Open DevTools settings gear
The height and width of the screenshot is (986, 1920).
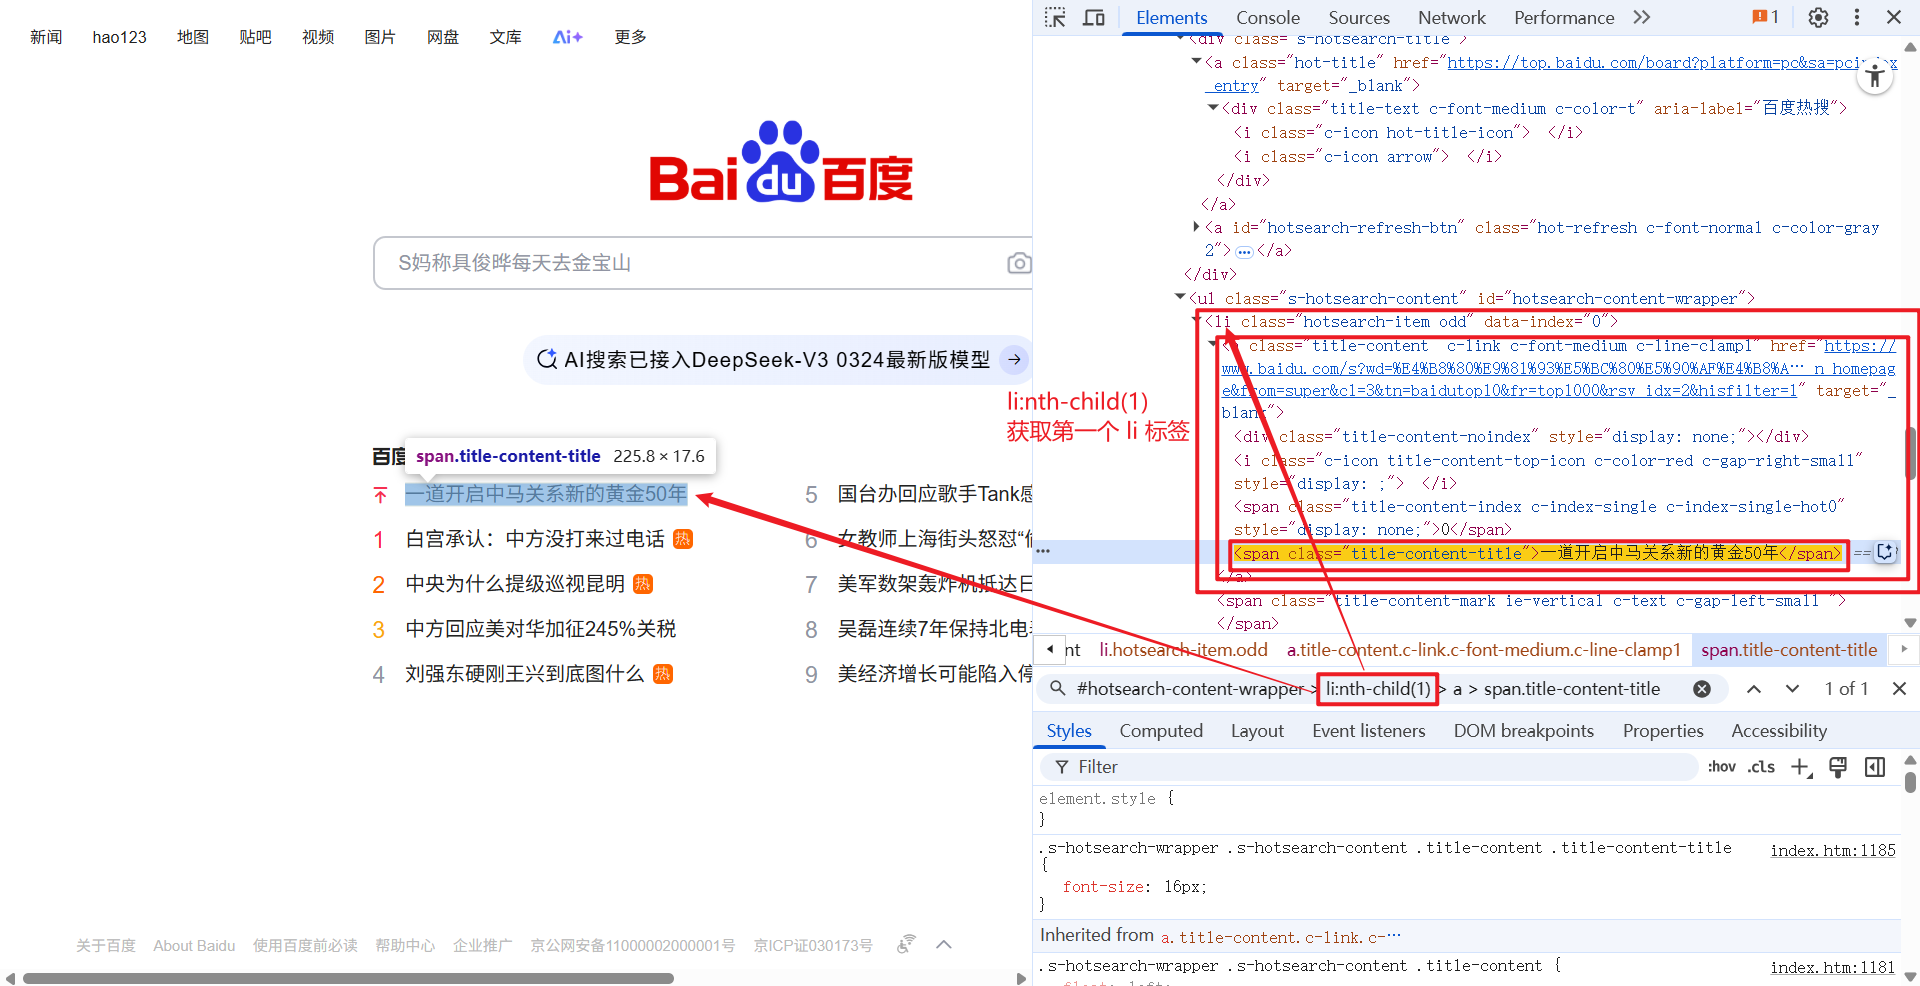[1818, 18]
